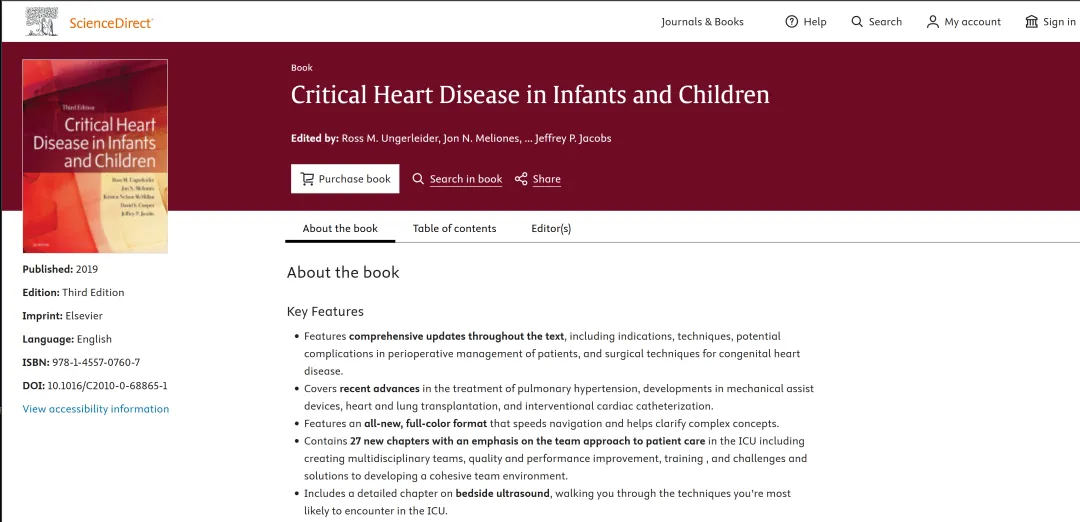Click the Search in book magnifier icon
Image resolution: width=1080 pixels, height=522 pixels.
[418, 179]
